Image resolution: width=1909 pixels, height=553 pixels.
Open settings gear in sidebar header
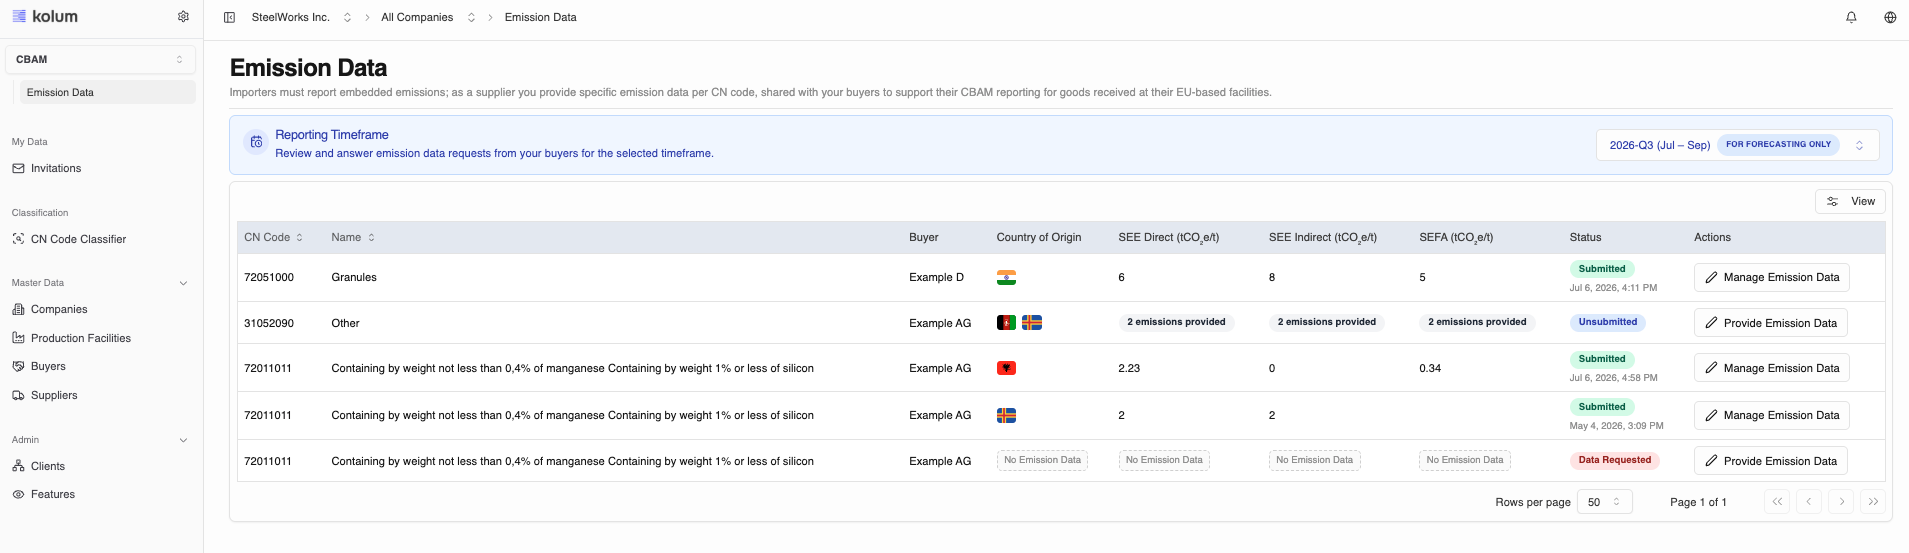coord(183,16)
